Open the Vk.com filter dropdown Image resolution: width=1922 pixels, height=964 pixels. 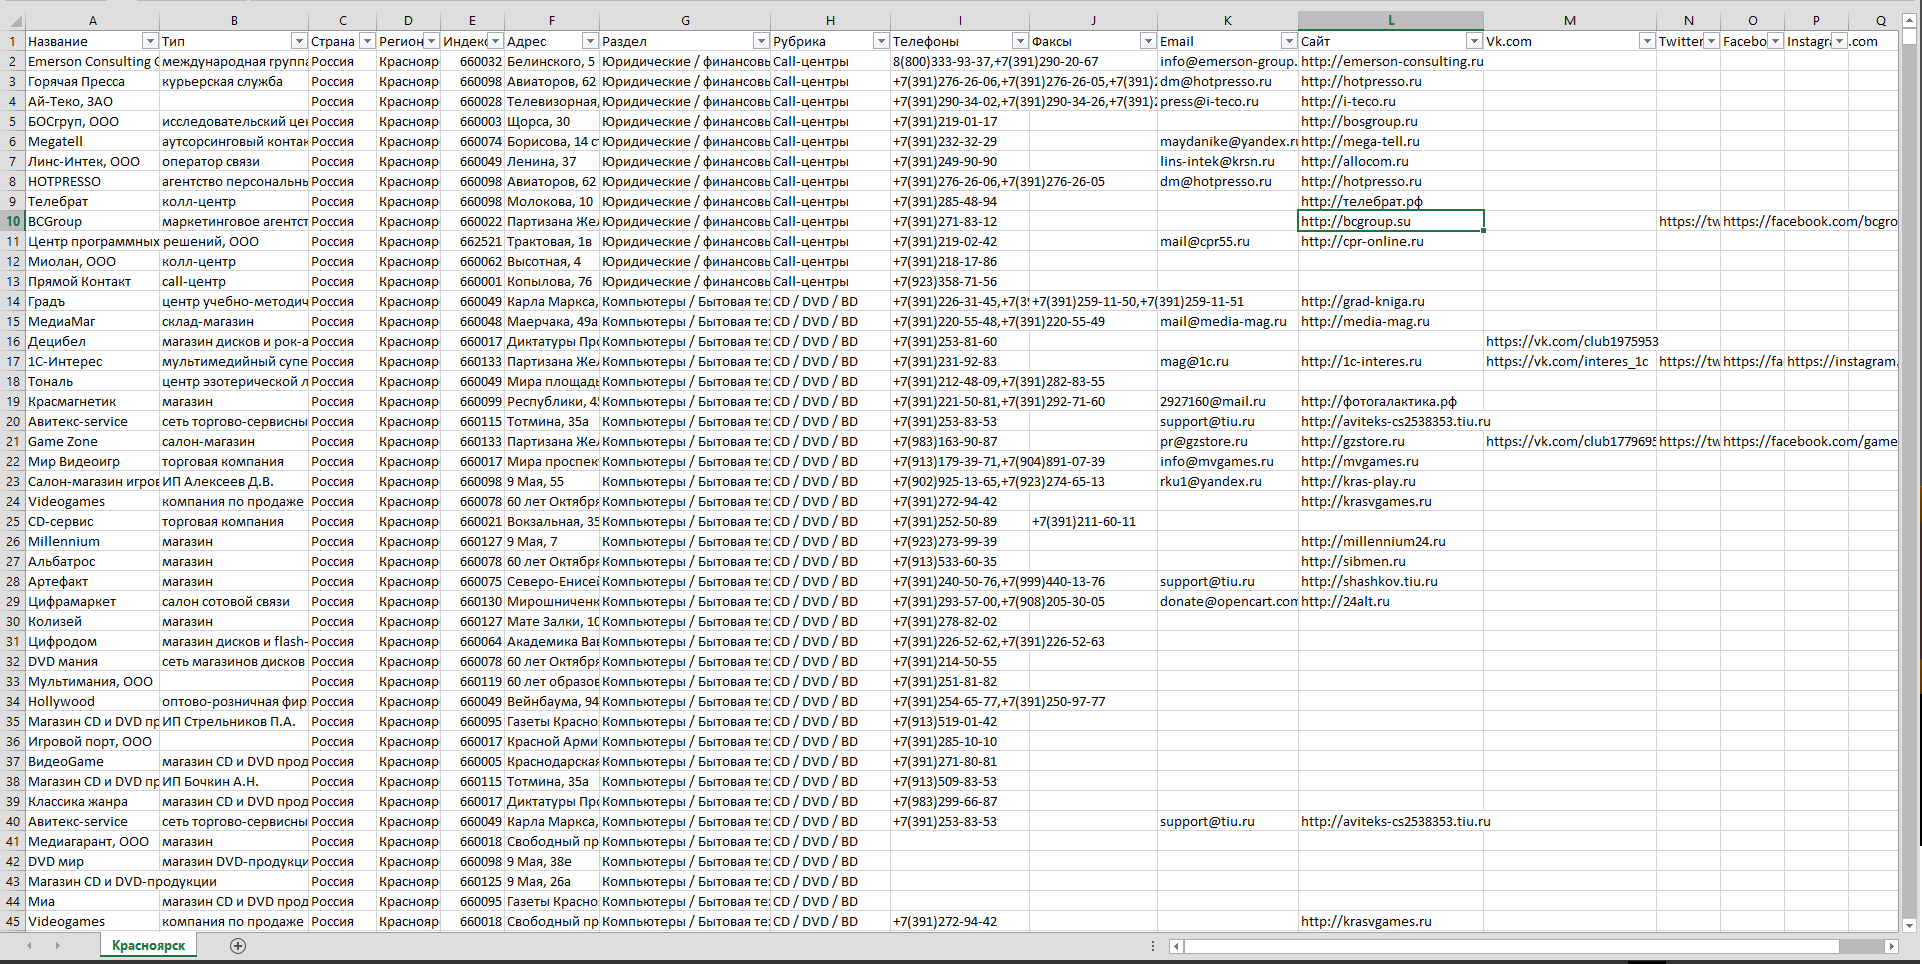(1647, 41)
